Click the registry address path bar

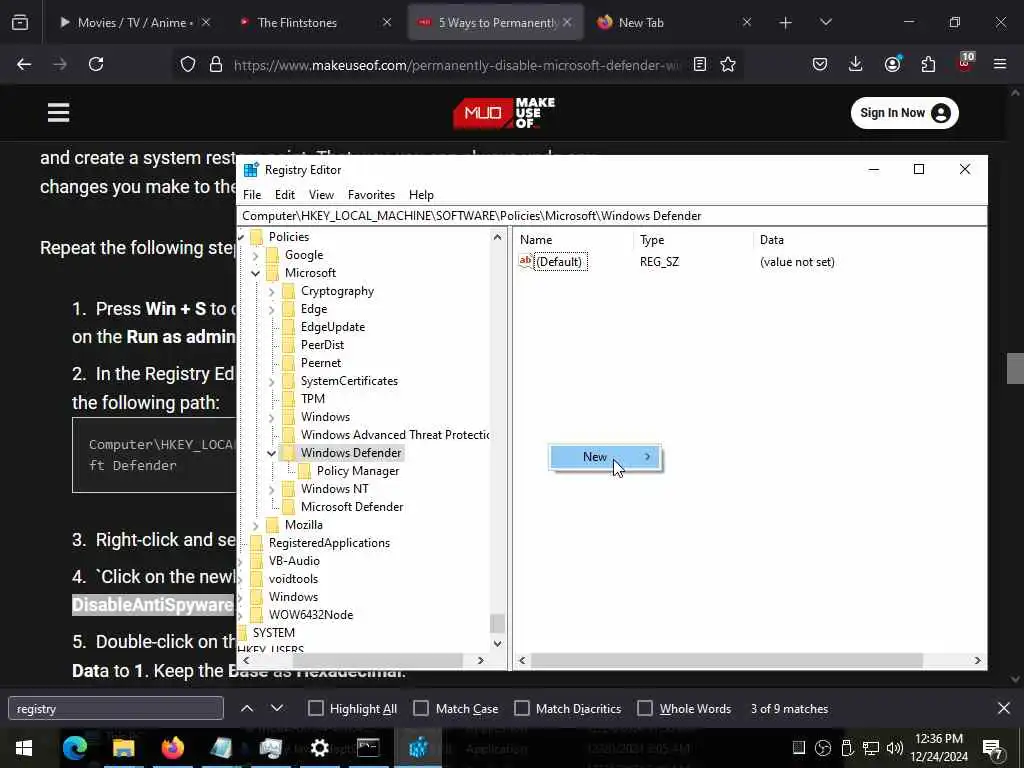[x=612, y=216]
